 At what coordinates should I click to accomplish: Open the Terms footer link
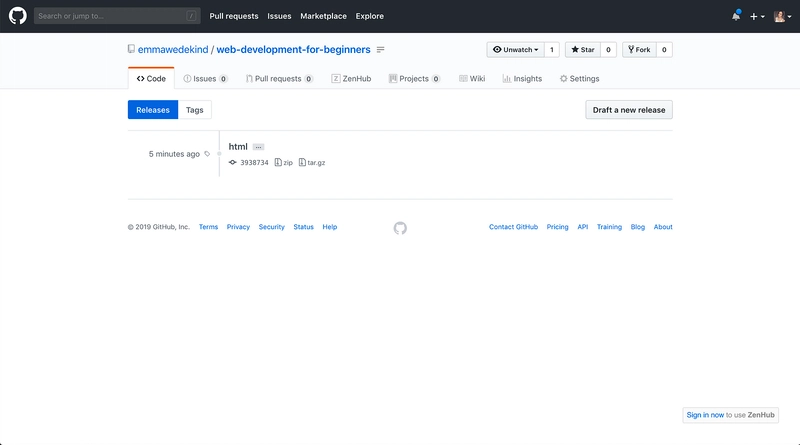[x=208, y=227]
